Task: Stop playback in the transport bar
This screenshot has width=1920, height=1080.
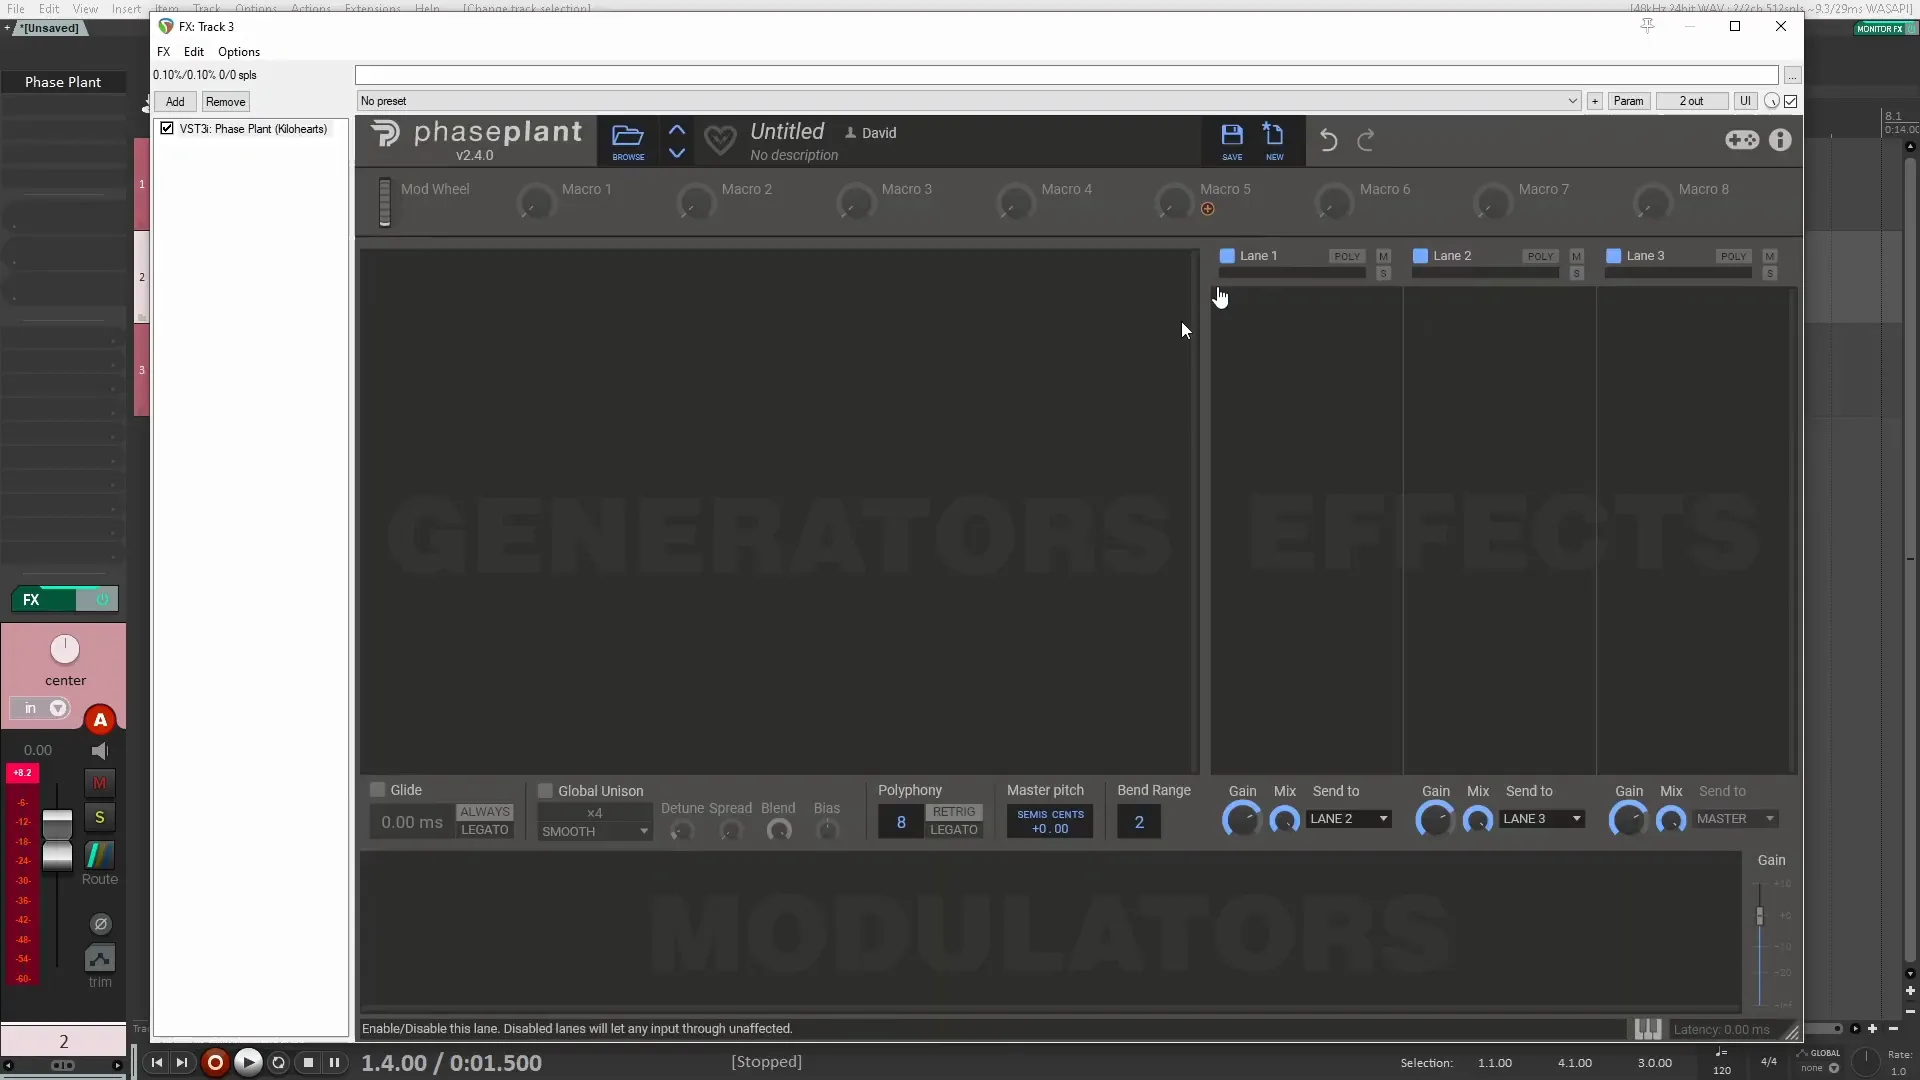Action: point(308,1063)
